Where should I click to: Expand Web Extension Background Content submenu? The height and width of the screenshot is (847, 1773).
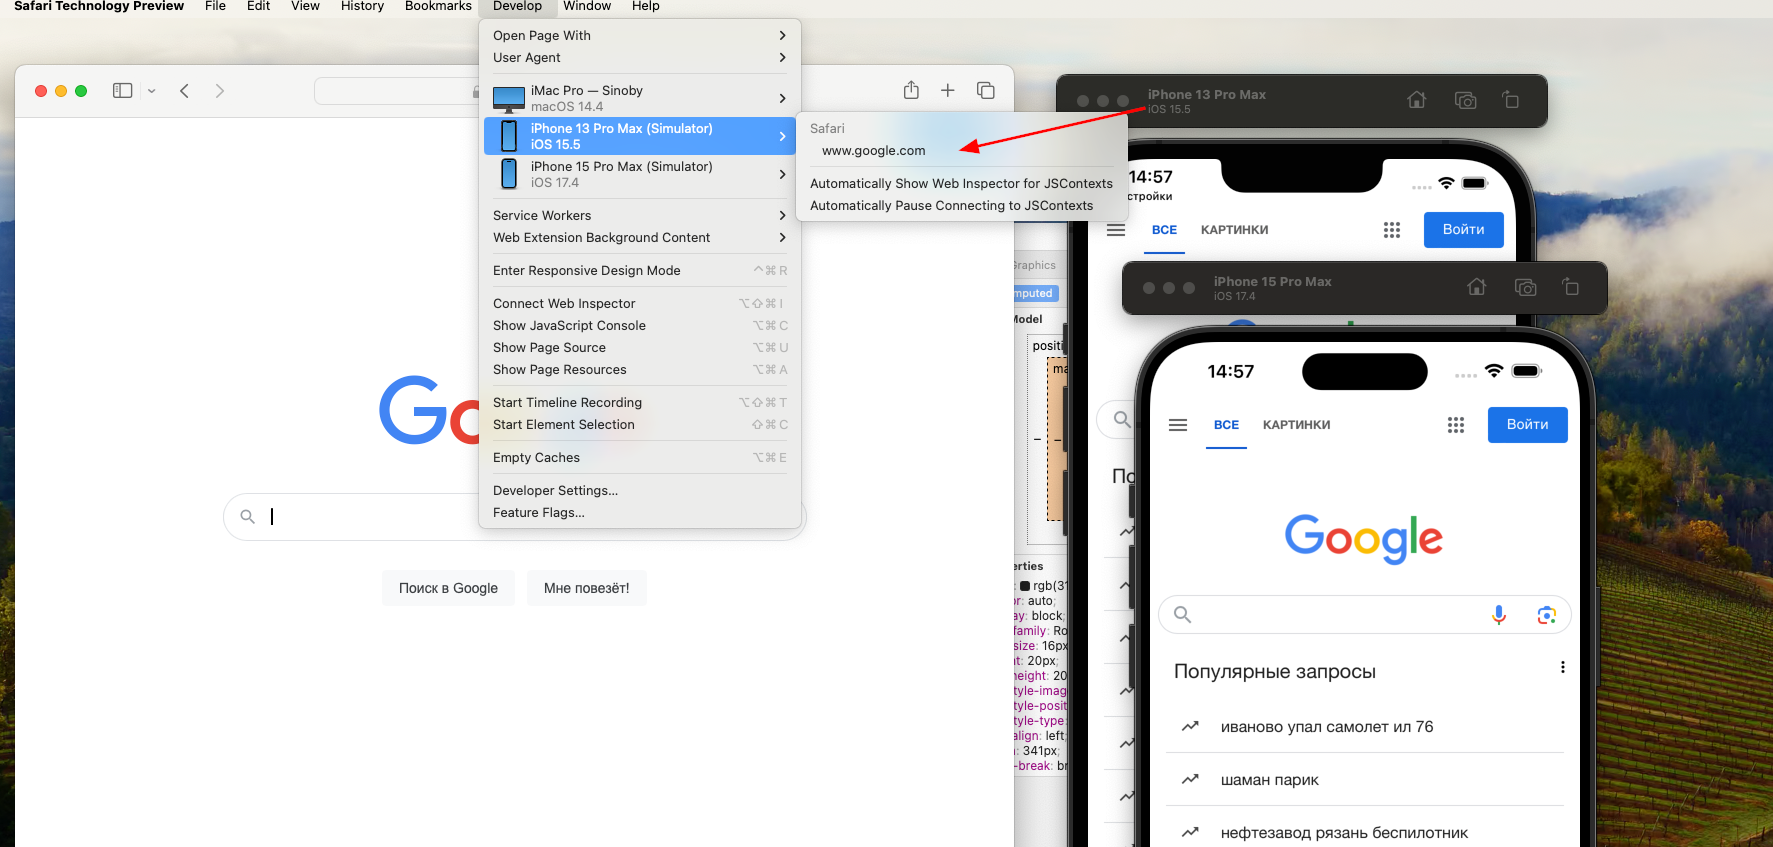640,237
